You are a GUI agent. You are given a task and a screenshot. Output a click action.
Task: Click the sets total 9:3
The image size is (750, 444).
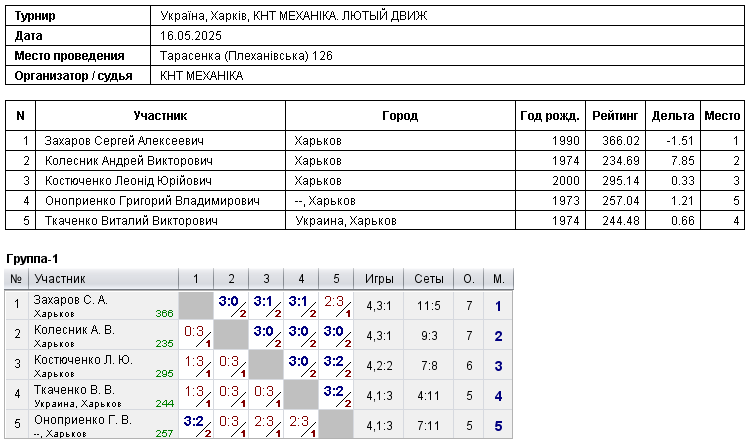coord(429,336)
